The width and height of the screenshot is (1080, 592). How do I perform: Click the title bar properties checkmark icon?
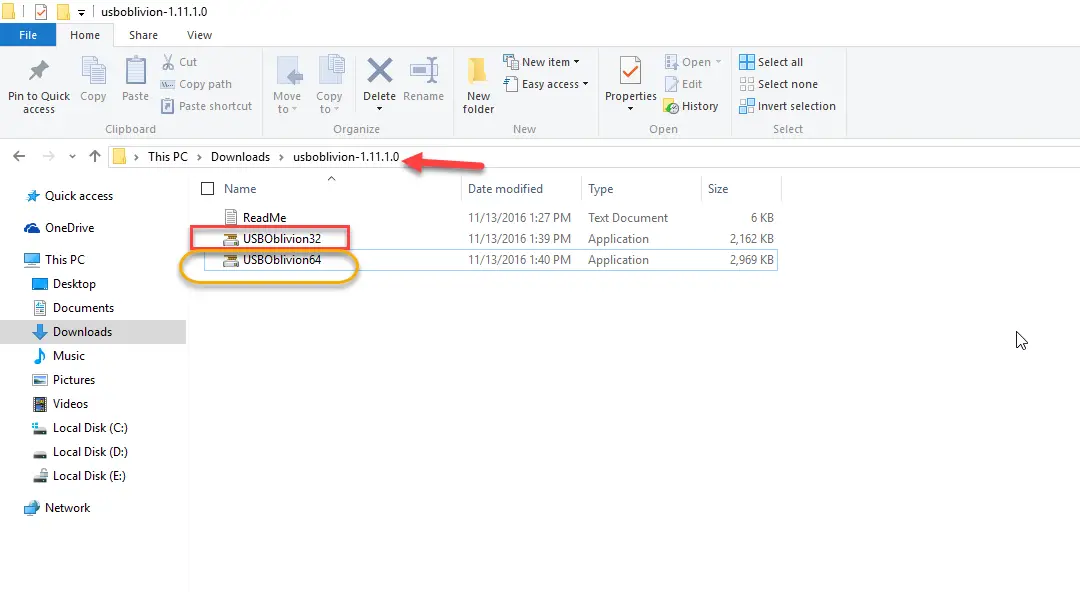click(41, 12)
